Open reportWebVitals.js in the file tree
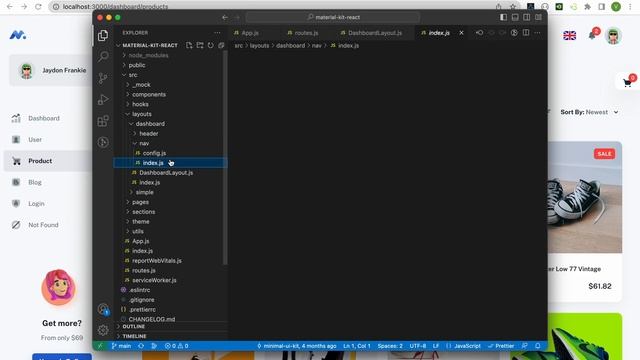 157,260
